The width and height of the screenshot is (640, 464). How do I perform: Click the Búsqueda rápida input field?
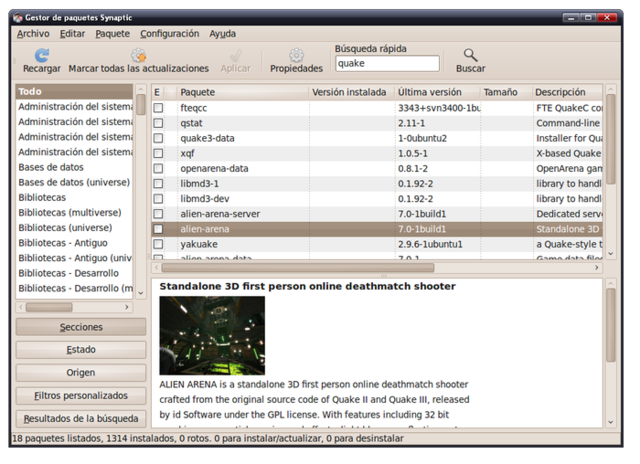(387, 63)
